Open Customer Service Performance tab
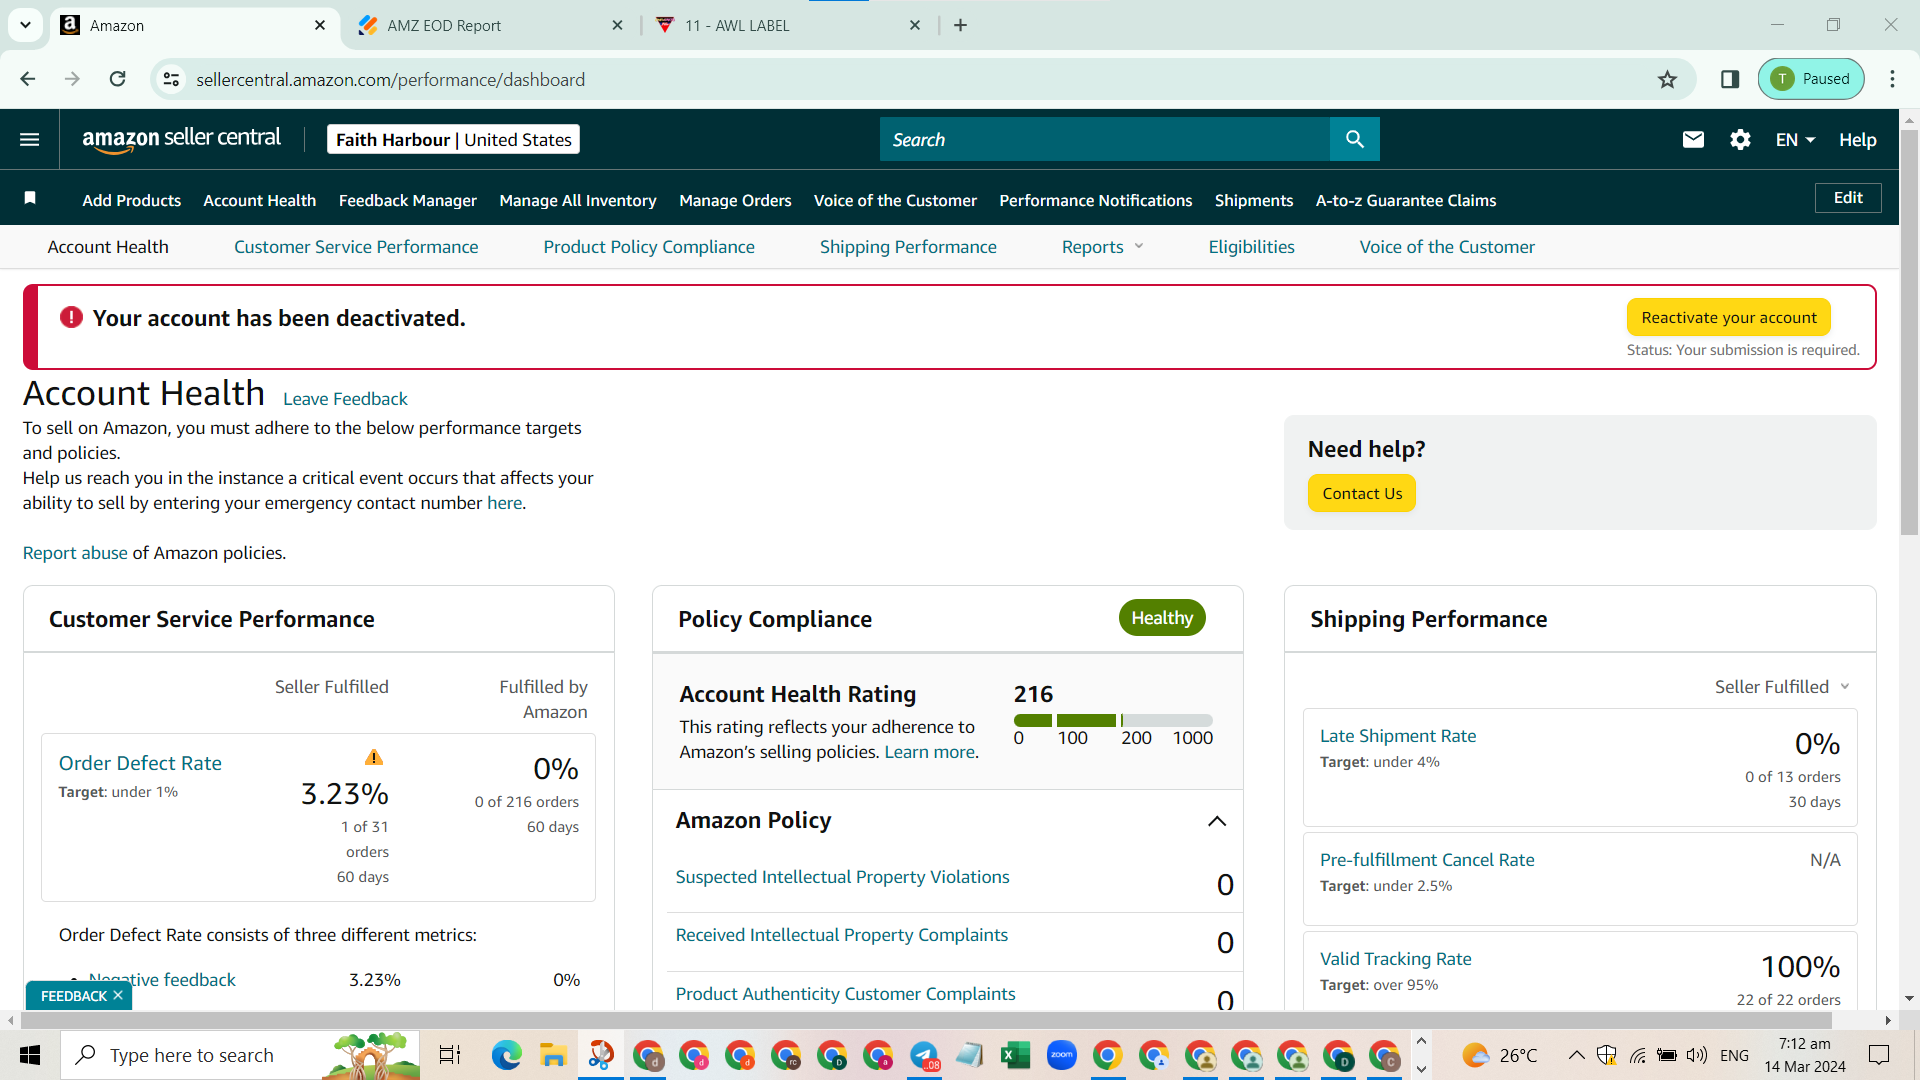 (x=356, y=247)
